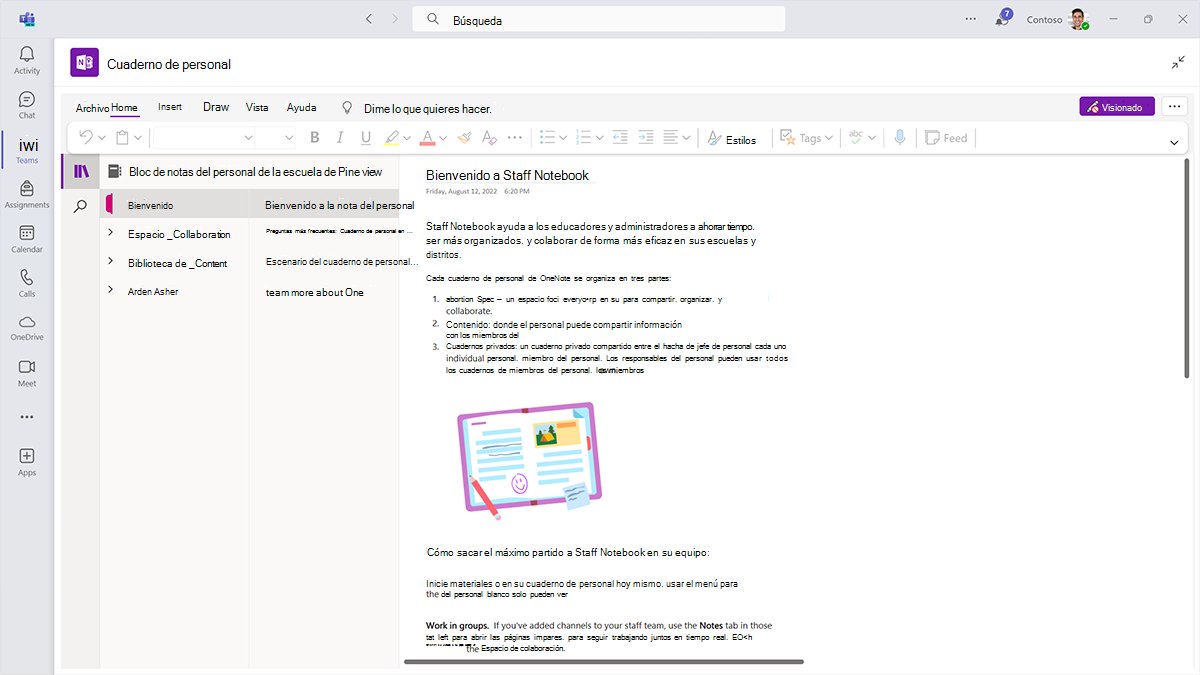Increase indent using the ribbon icon
Image resolution: width=1200 pixels, height=675 pixels.
pyautogui.click(x=646, y=138)
